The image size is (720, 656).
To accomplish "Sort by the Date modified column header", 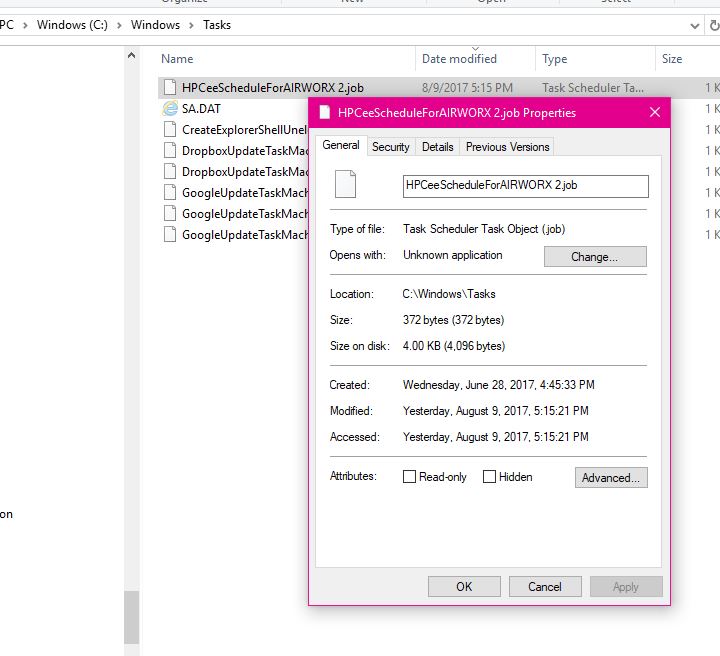I will click(x=459, y=59).
